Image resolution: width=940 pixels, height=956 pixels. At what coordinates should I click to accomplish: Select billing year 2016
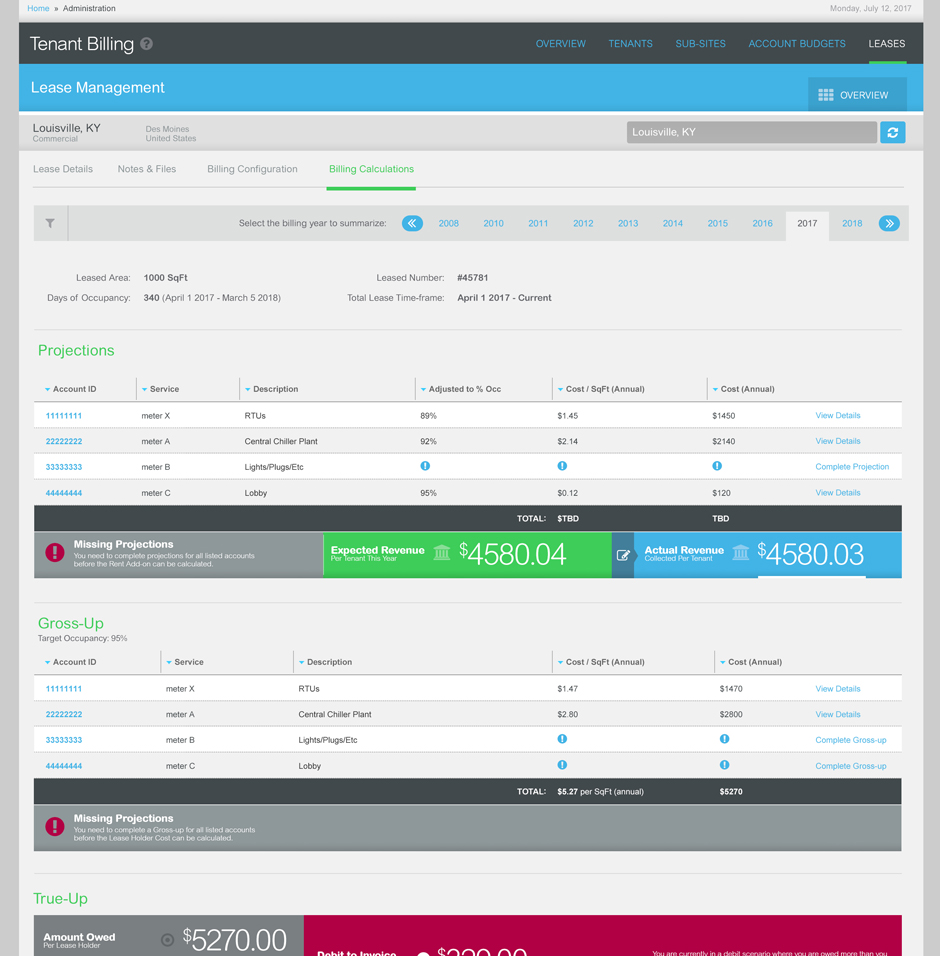[x=762, y=223]
